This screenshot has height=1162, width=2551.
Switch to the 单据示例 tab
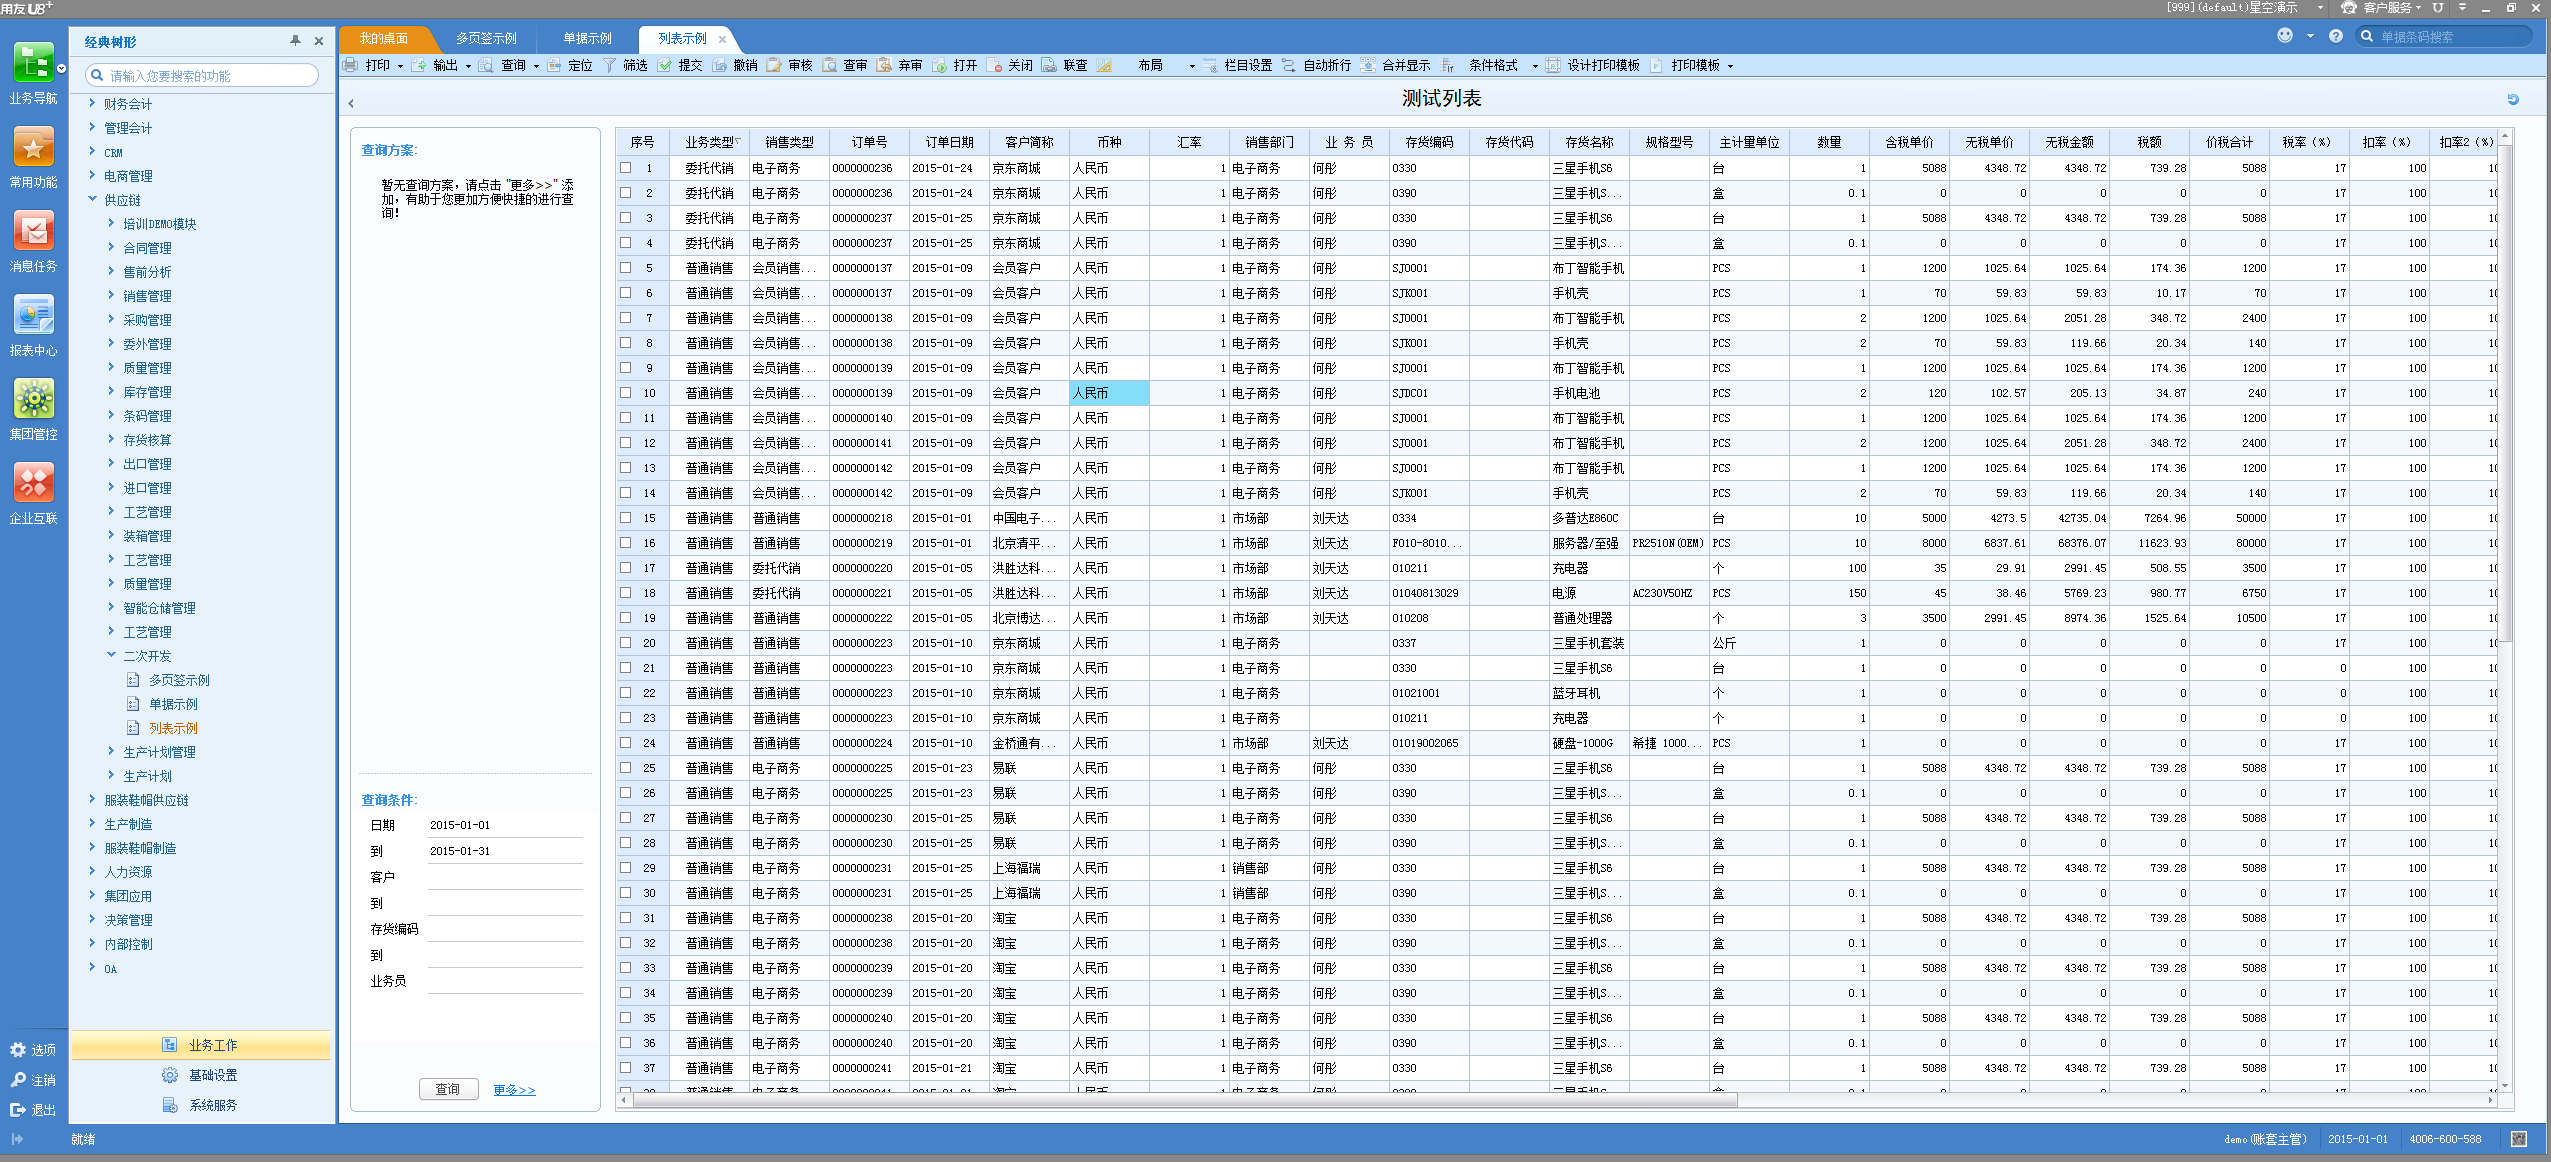587,39
